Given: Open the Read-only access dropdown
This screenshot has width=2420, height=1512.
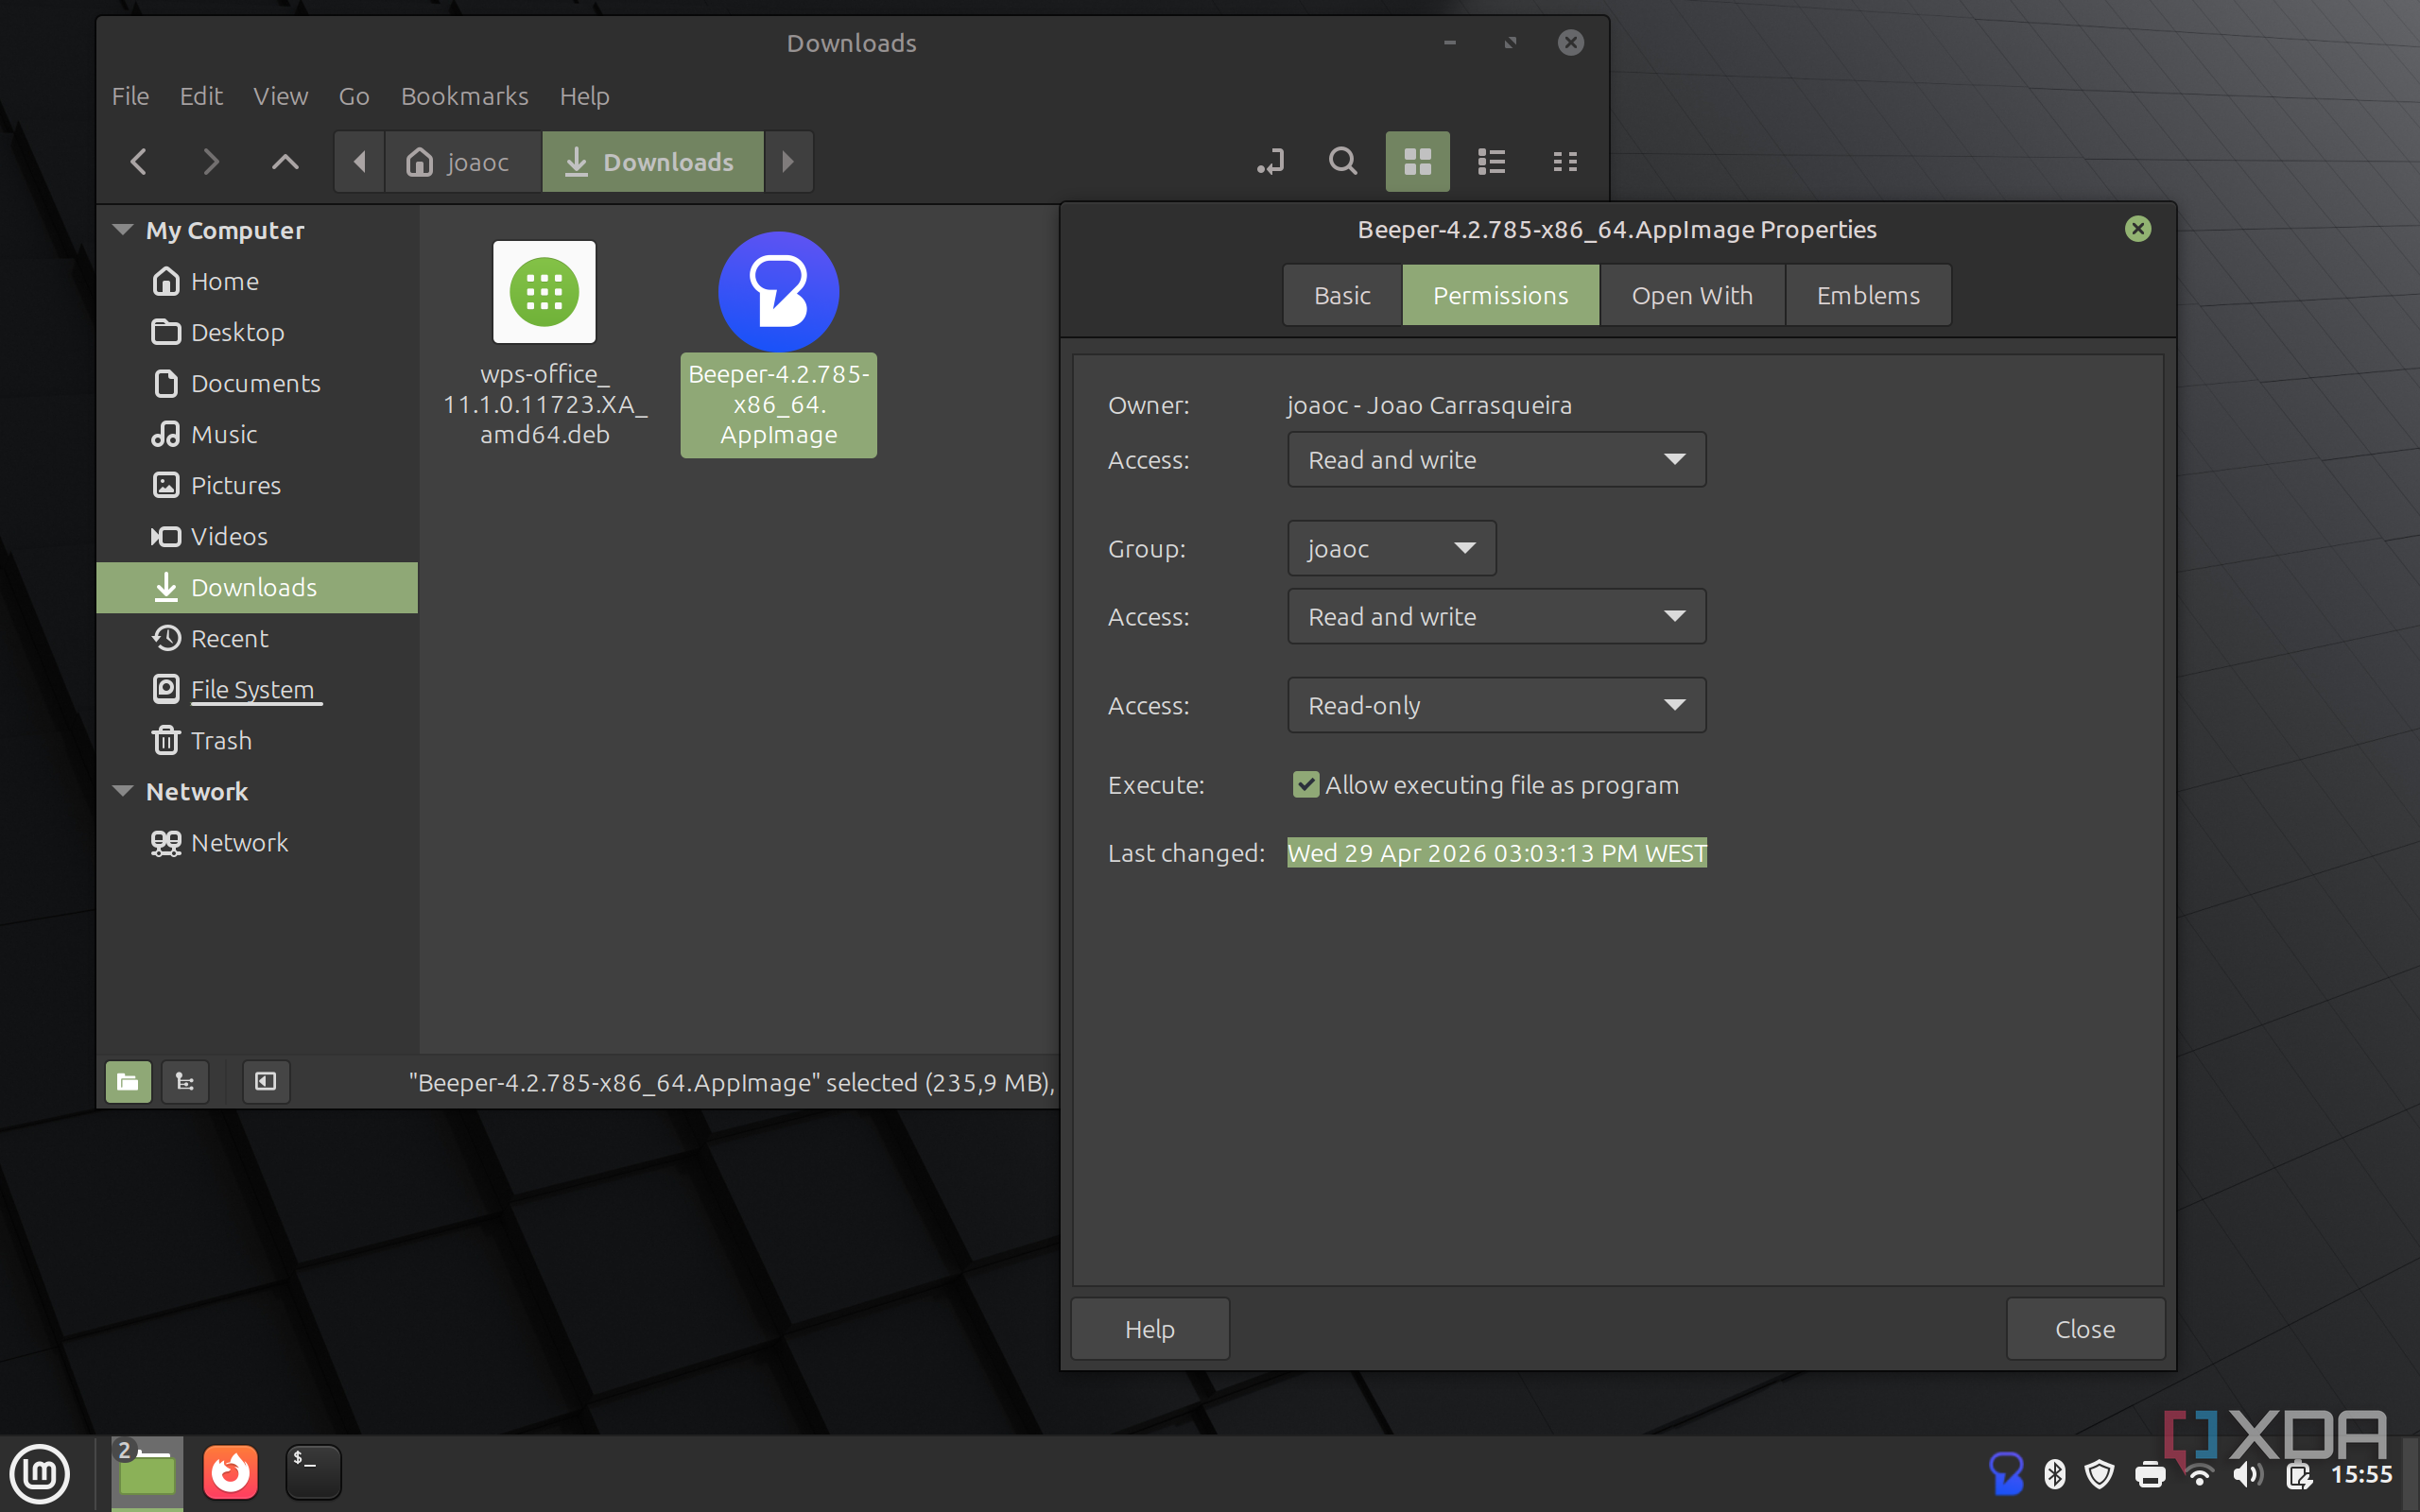Looking at the screenshot, I should pyautogui.click(x=1496, y=706).
